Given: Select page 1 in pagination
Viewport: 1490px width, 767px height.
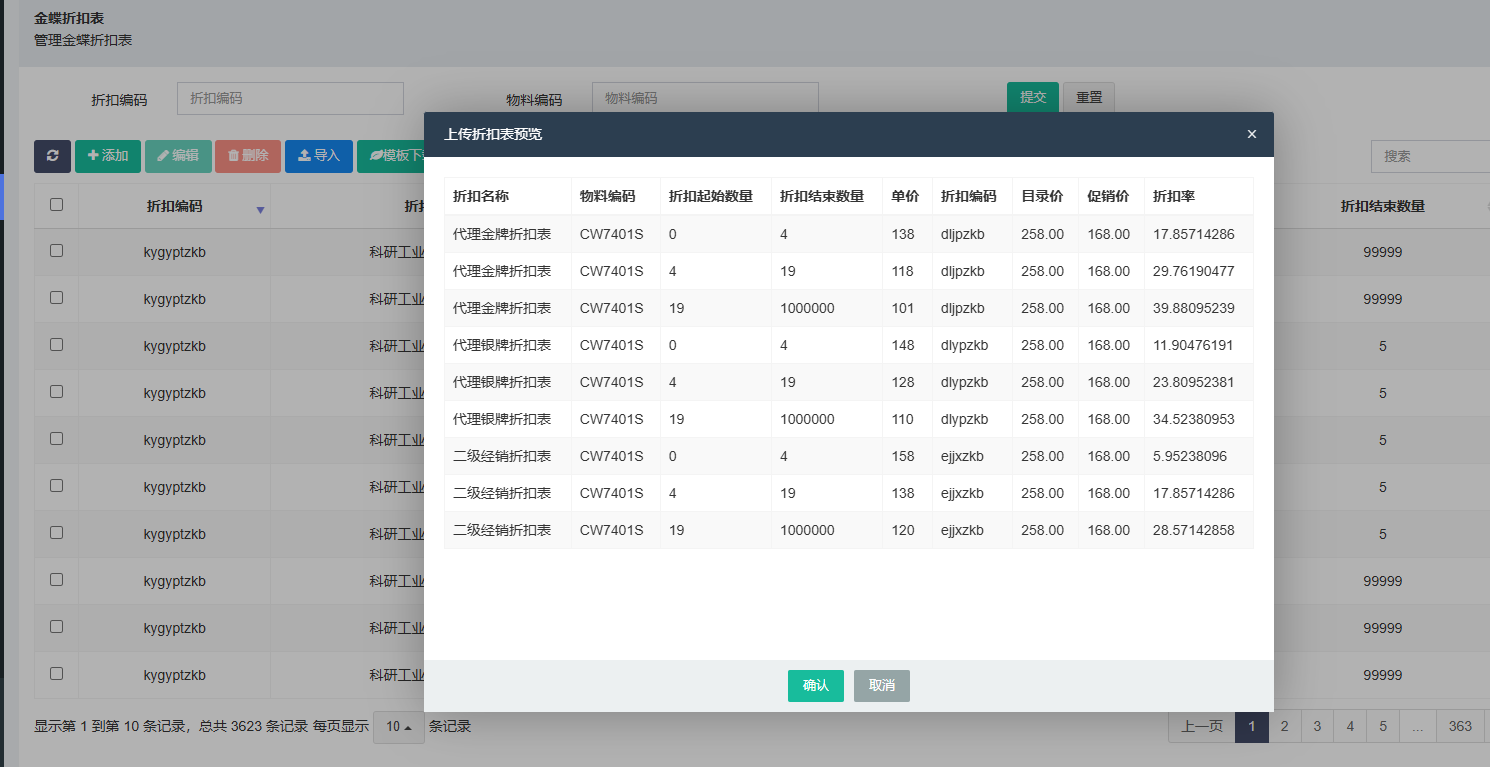Looking at the screenshot, I should pyautogui.click(x=1252, y=726).
